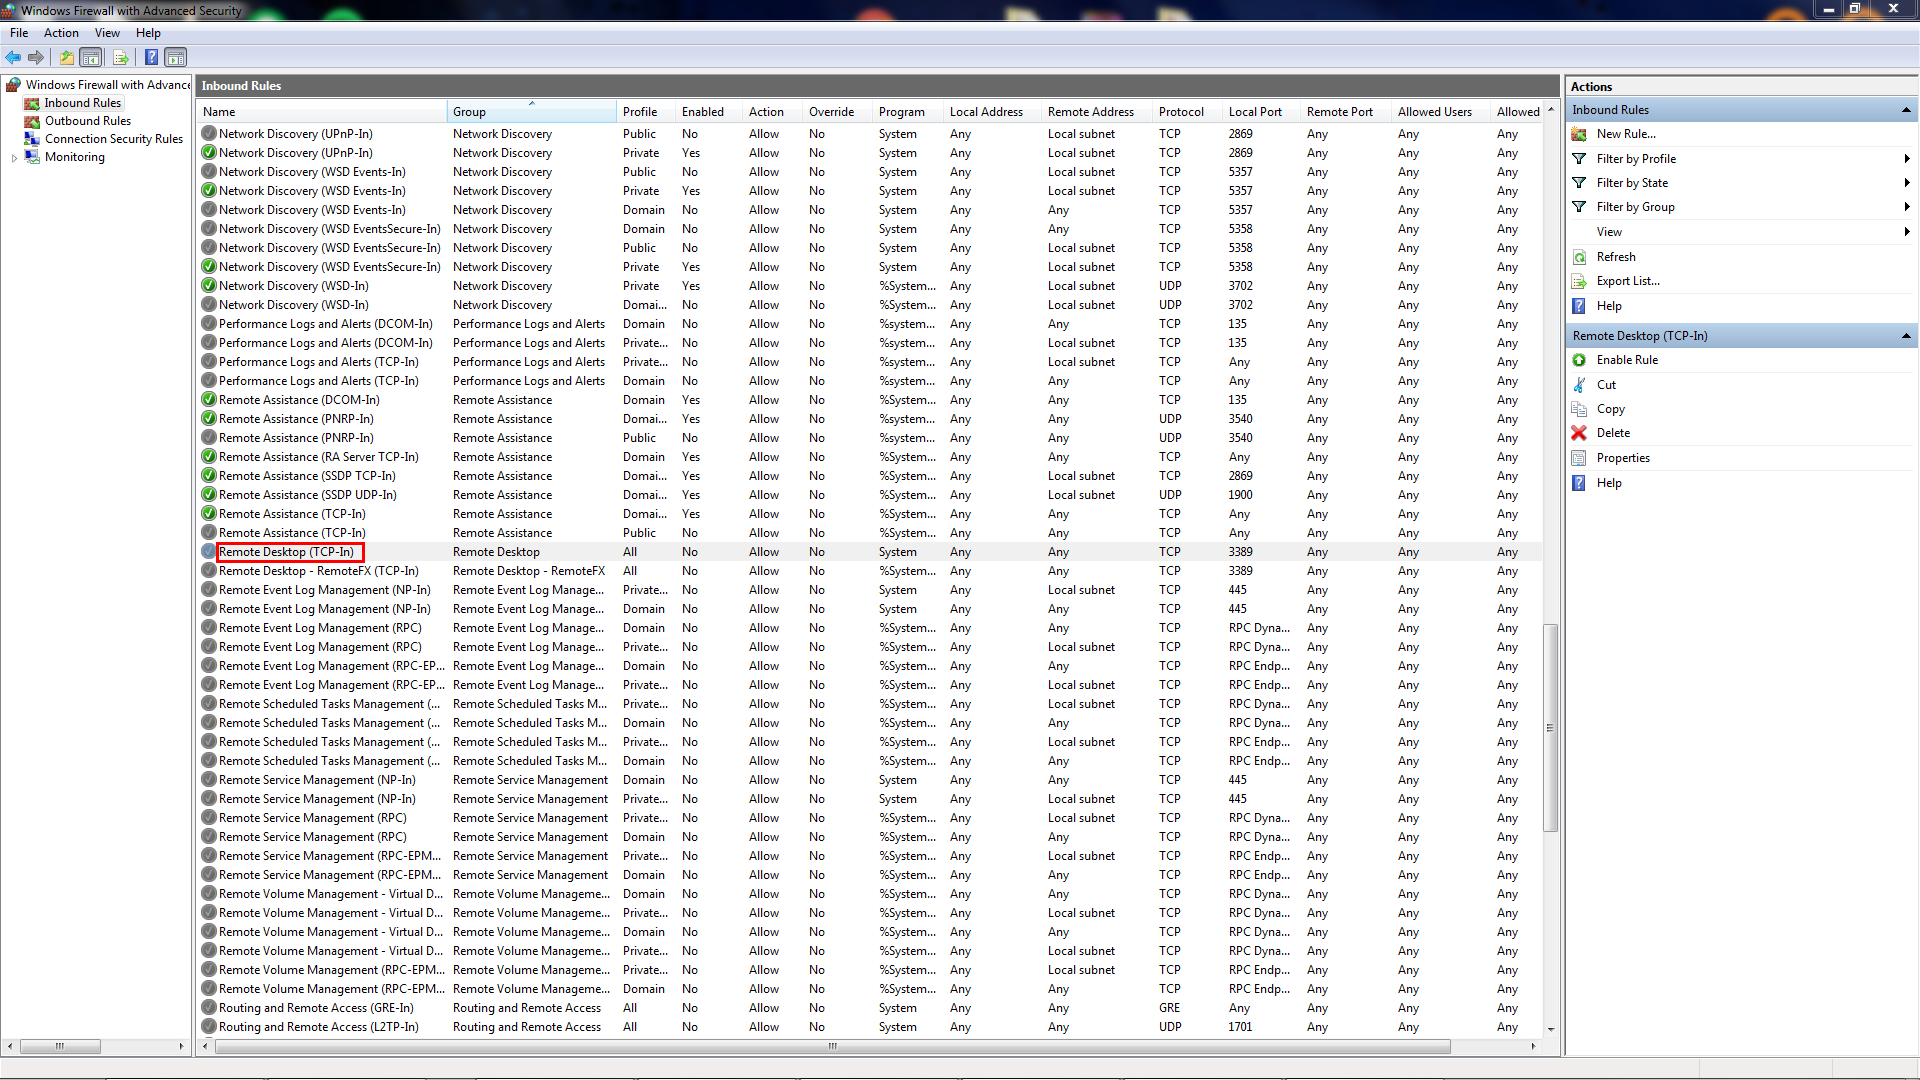Viewport: 1920px width, 1080px height.
Task: Click the tree pane horizontal scrollbar thumb
Action: click(x=60, y=1047)
